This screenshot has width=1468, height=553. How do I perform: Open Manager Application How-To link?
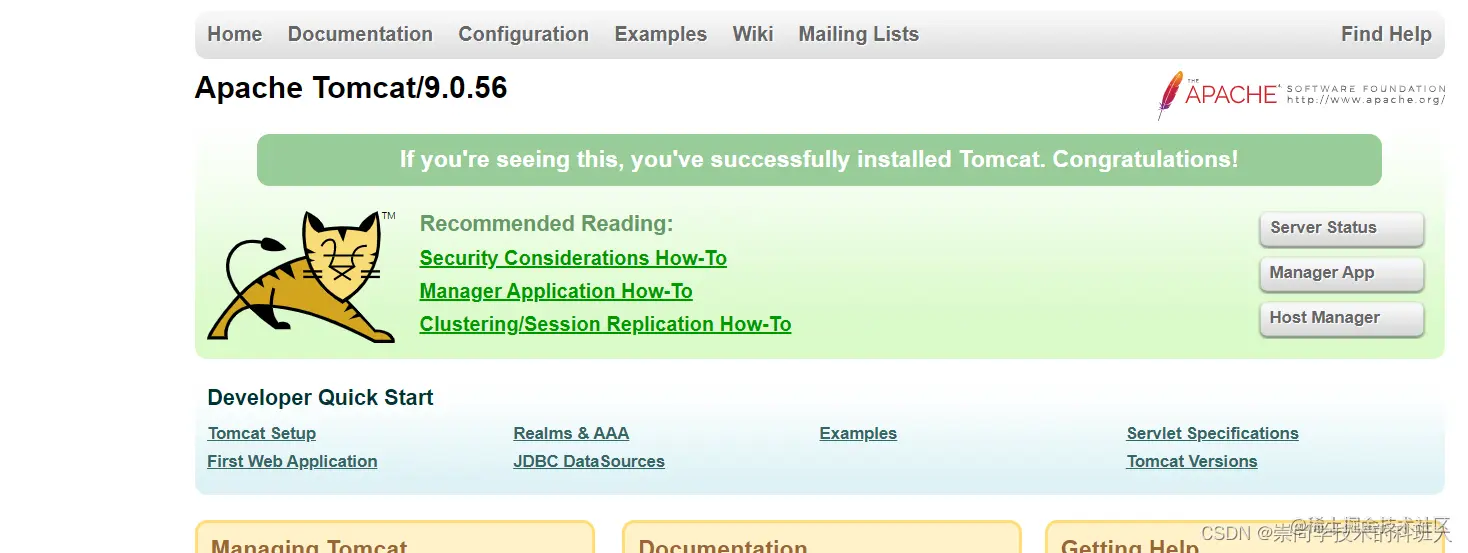point(556,291)
